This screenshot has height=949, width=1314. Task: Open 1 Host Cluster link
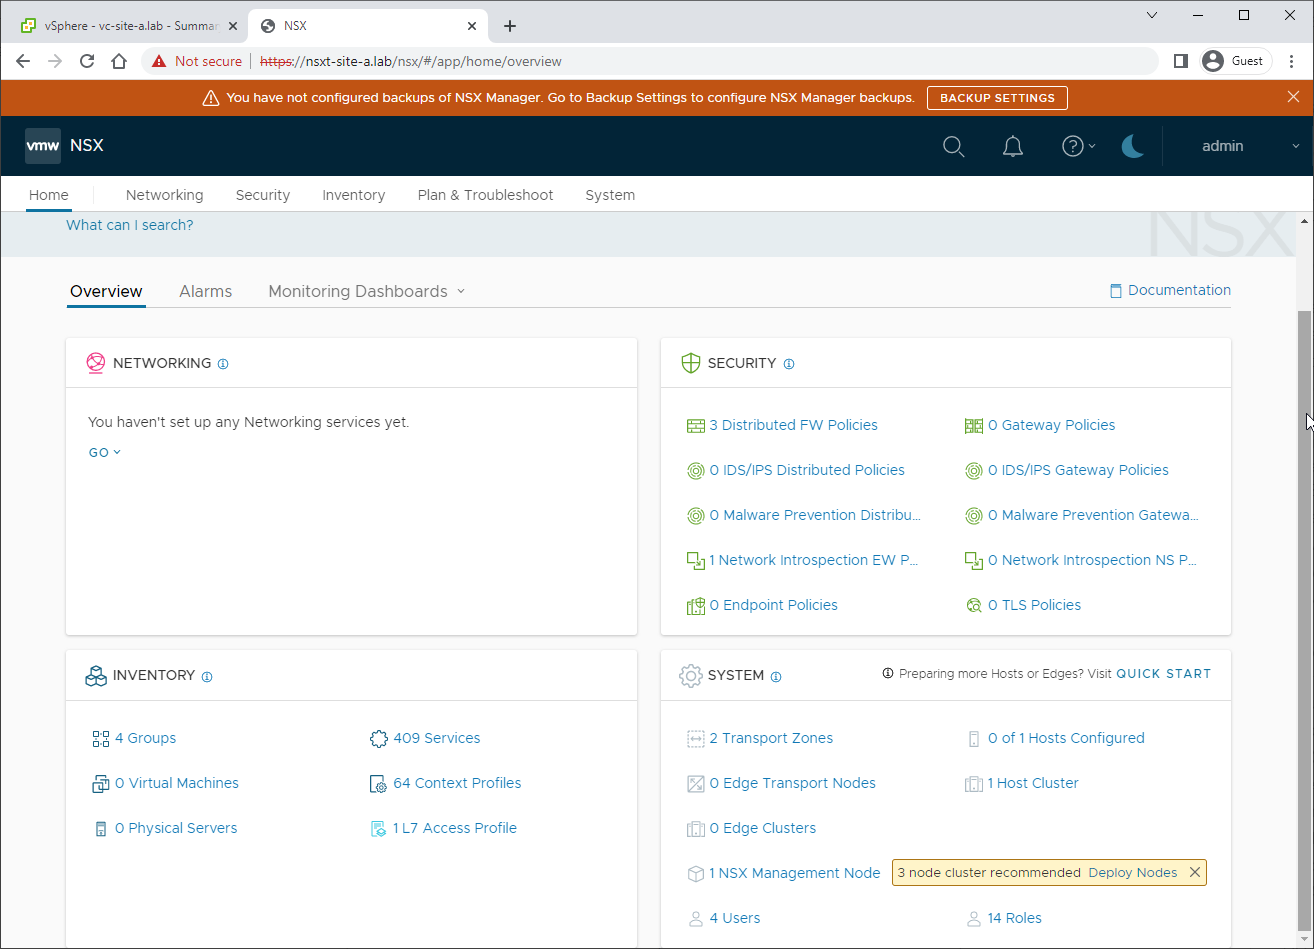tap(1033, 784)
